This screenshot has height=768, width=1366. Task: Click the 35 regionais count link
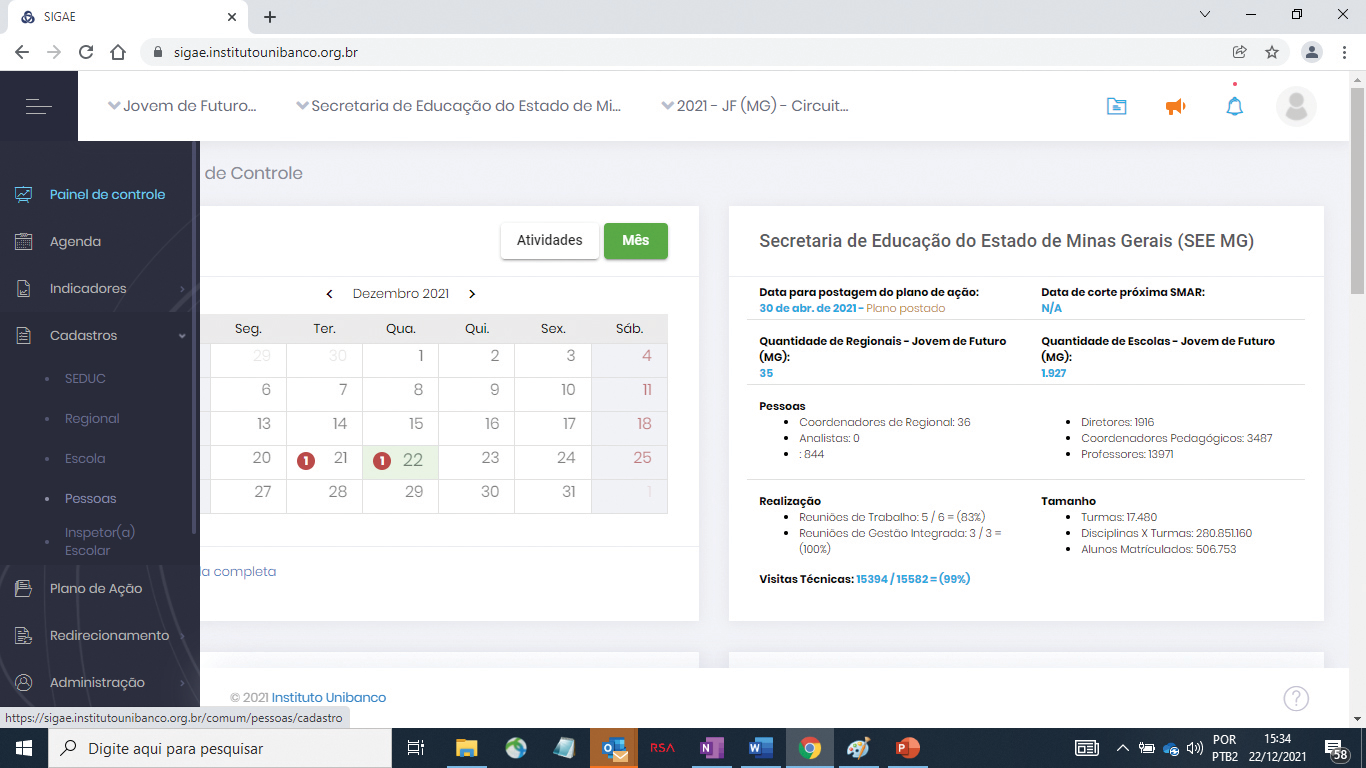click(x=766, y=373)
